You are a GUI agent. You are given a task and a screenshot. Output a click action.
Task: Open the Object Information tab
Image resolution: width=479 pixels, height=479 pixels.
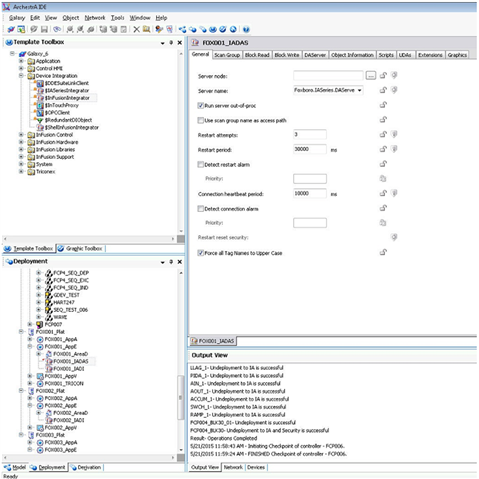click(x=352, y=55)
